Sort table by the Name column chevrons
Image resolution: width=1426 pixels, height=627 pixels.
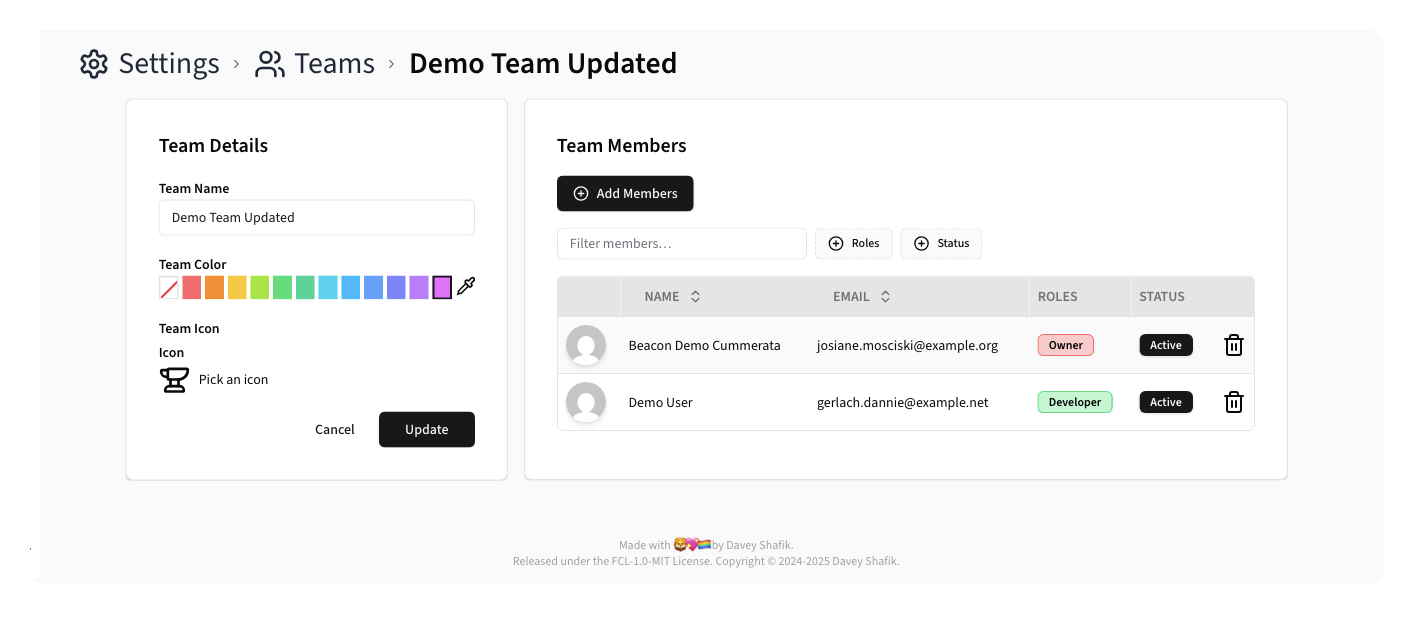(x=697, y=296)
